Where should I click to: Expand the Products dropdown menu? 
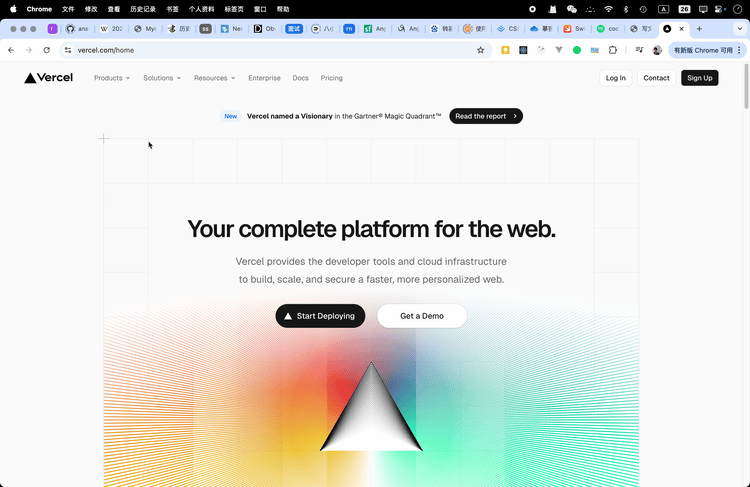coord(112,78)
